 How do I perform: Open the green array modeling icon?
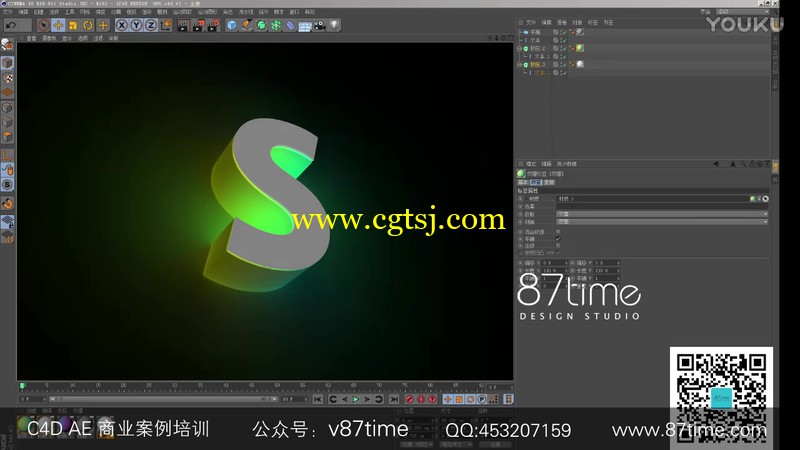276,25
